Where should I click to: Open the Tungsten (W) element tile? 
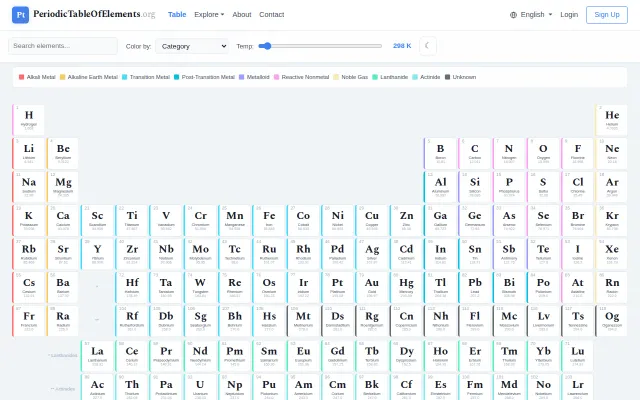click(200, 287)
